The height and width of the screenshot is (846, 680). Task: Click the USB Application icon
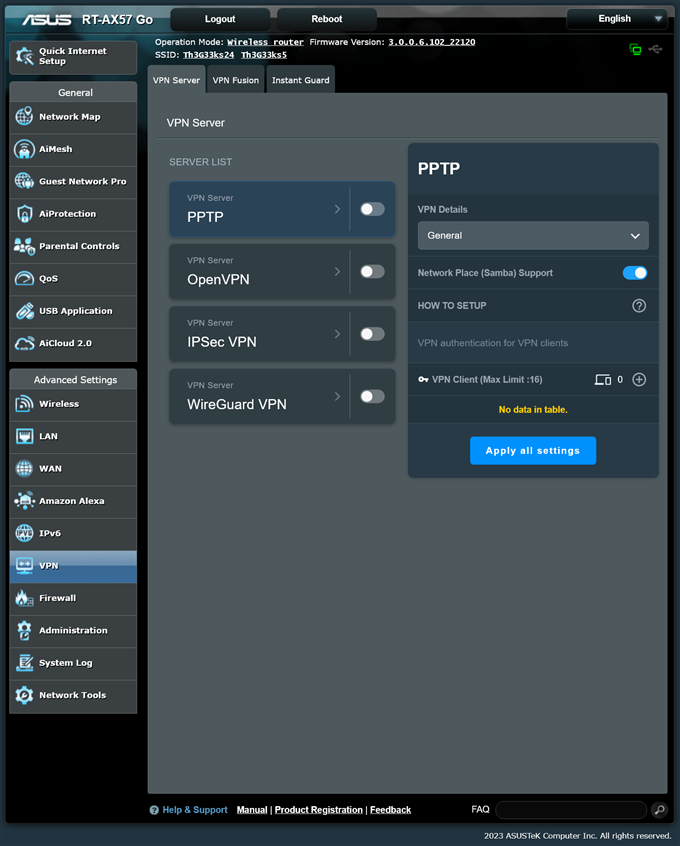(24, 311)
